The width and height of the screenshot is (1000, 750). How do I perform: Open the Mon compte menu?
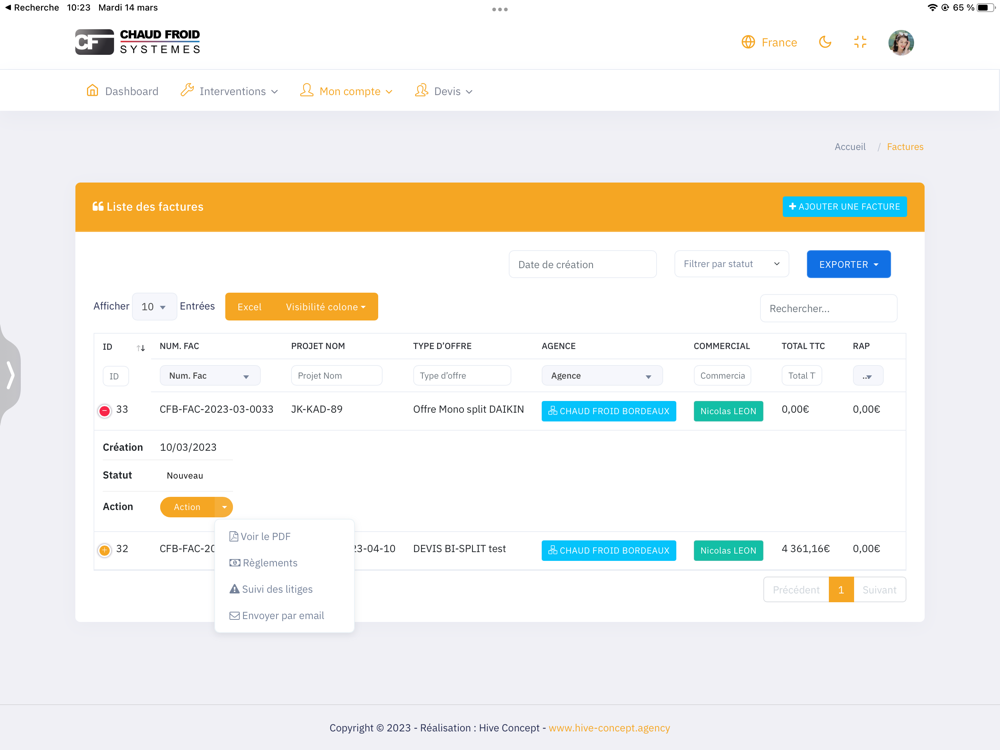[346, 91]
